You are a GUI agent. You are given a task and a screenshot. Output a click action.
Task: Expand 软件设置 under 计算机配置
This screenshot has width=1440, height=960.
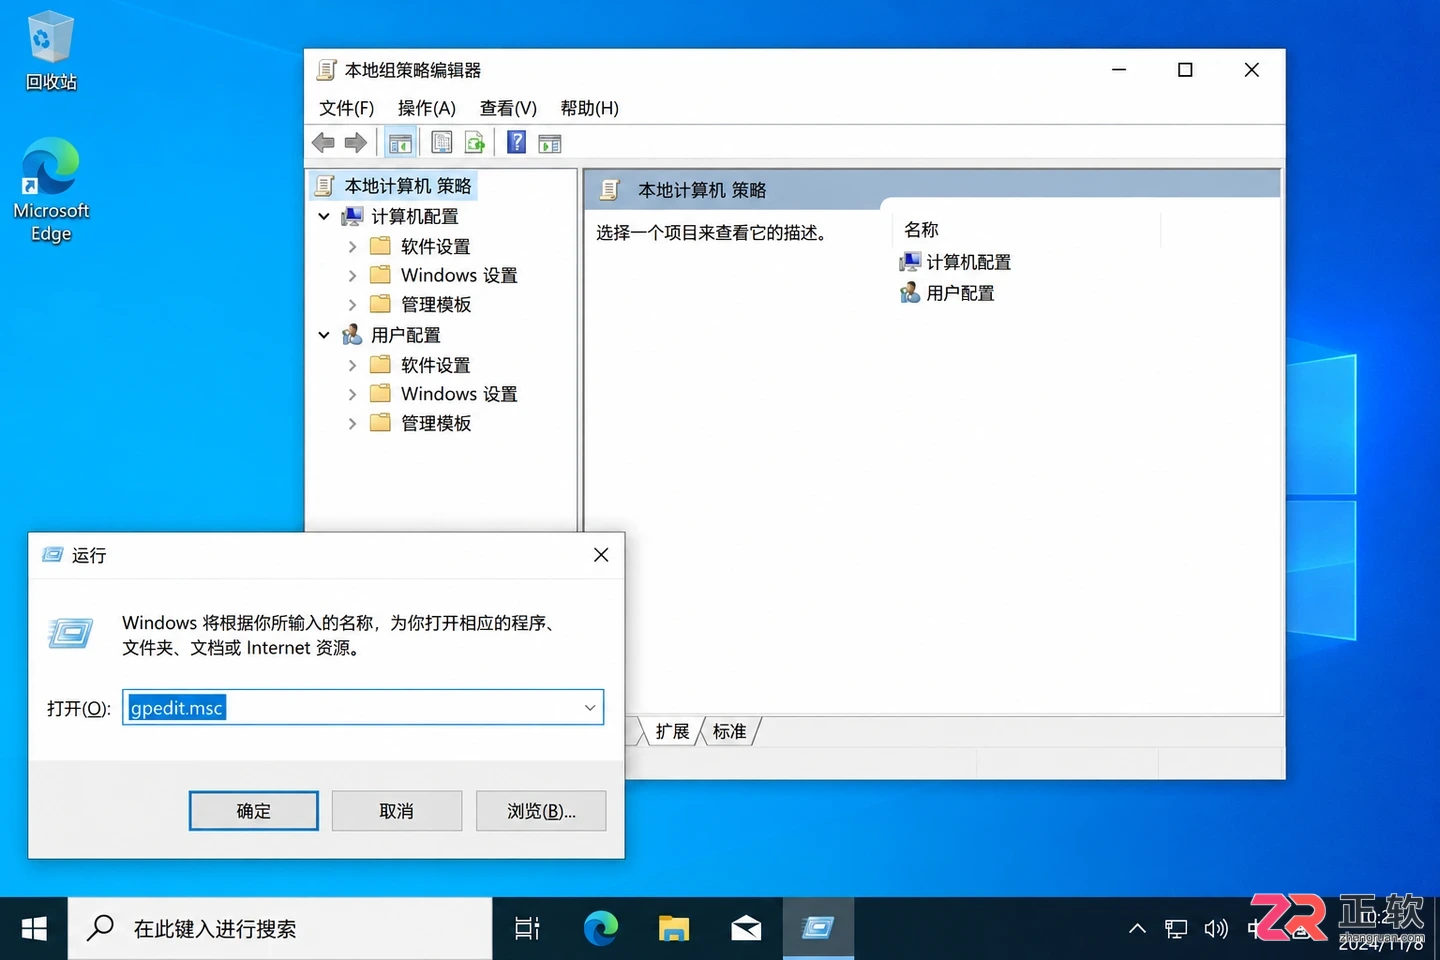(352, 246)
